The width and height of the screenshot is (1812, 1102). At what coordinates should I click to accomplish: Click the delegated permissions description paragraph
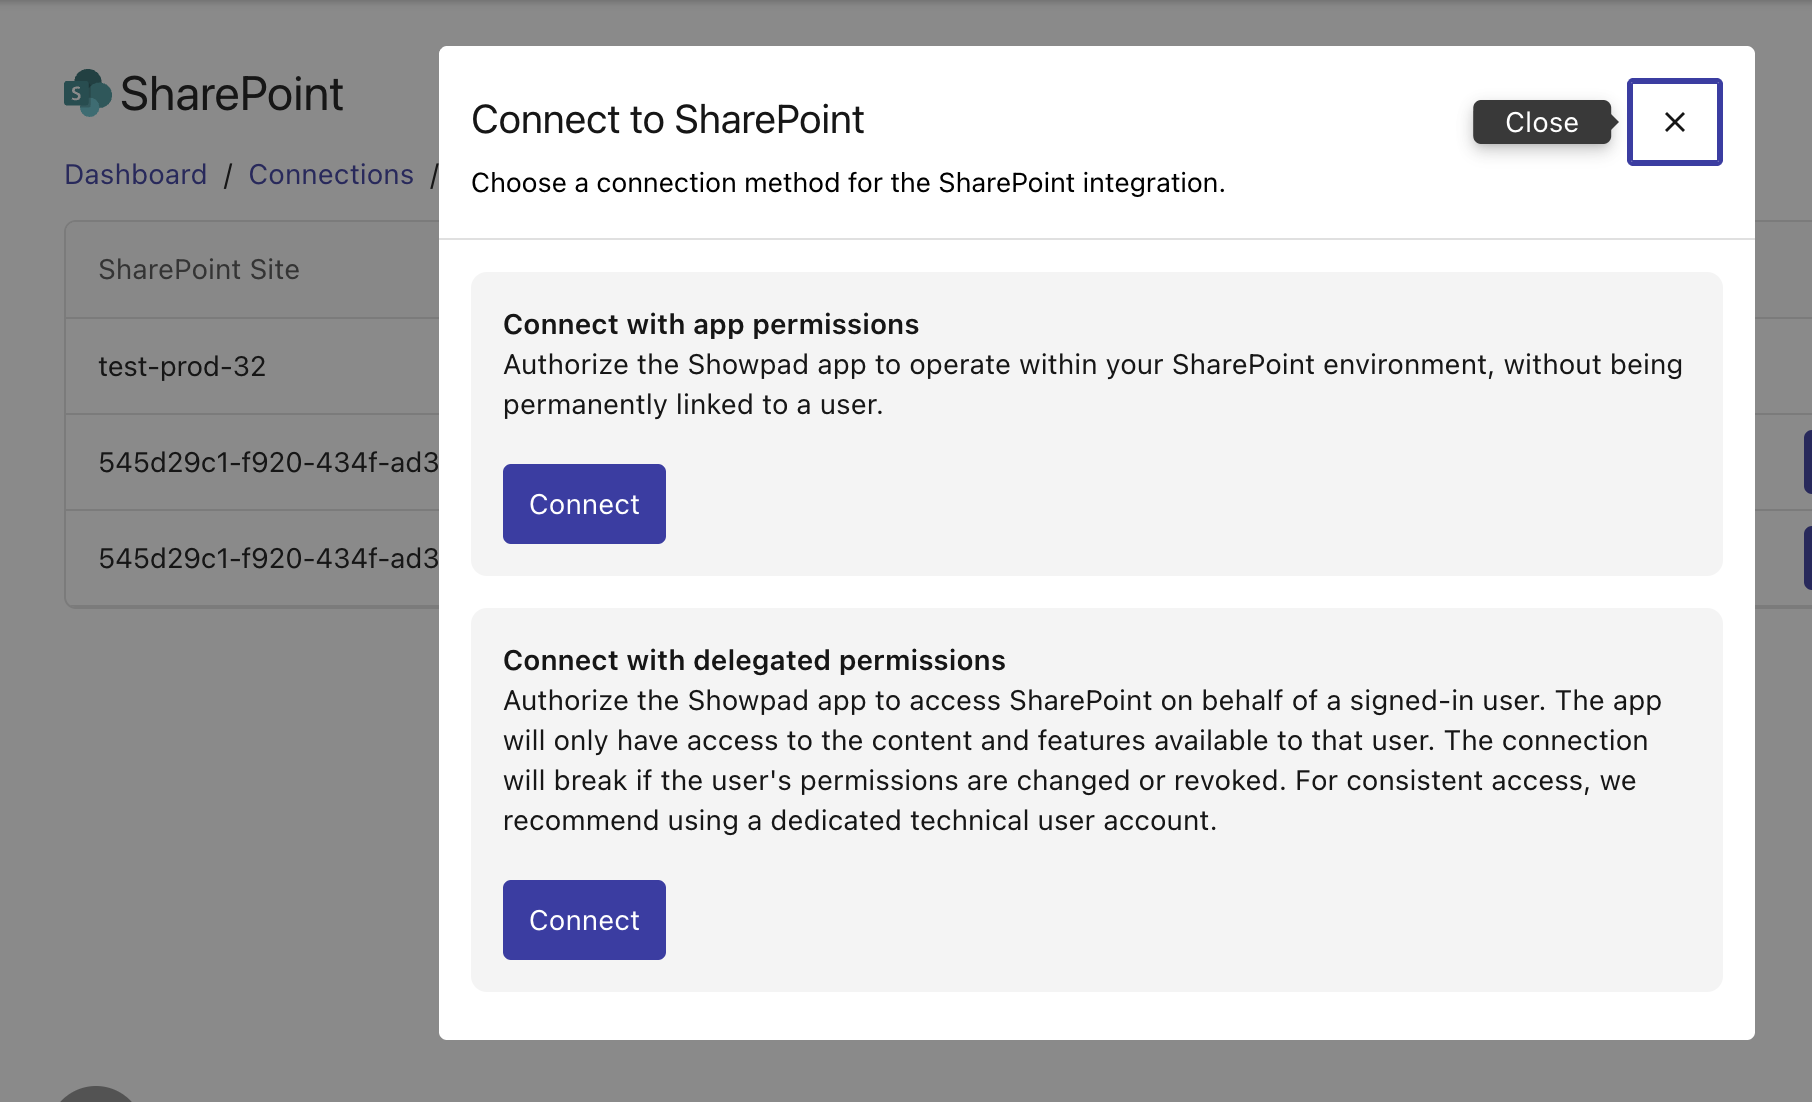pos(1080,760)
